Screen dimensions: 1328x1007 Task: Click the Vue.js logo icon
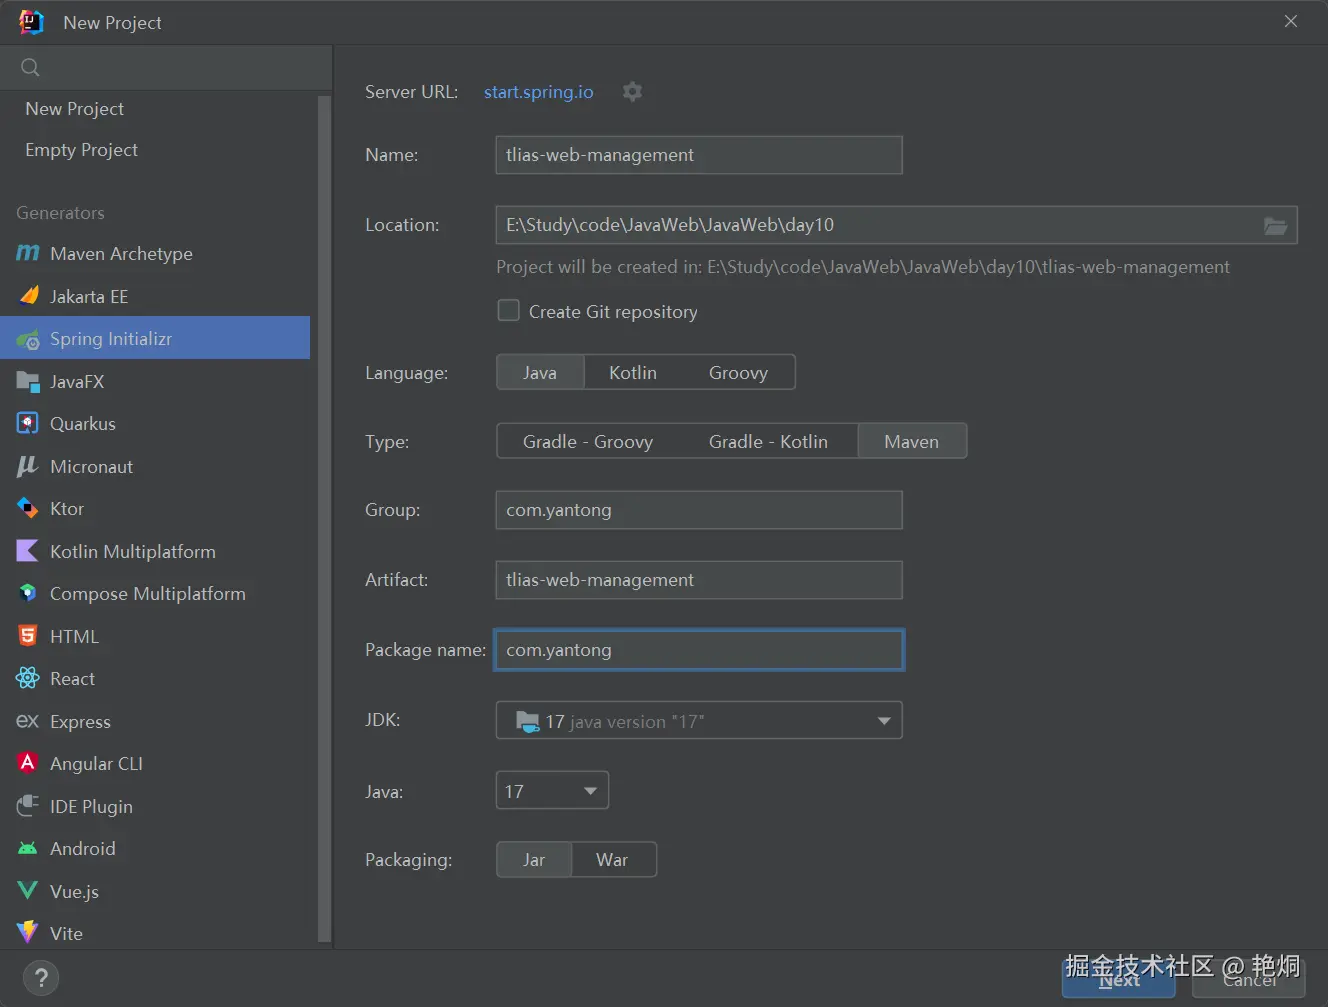coord(28,890)
